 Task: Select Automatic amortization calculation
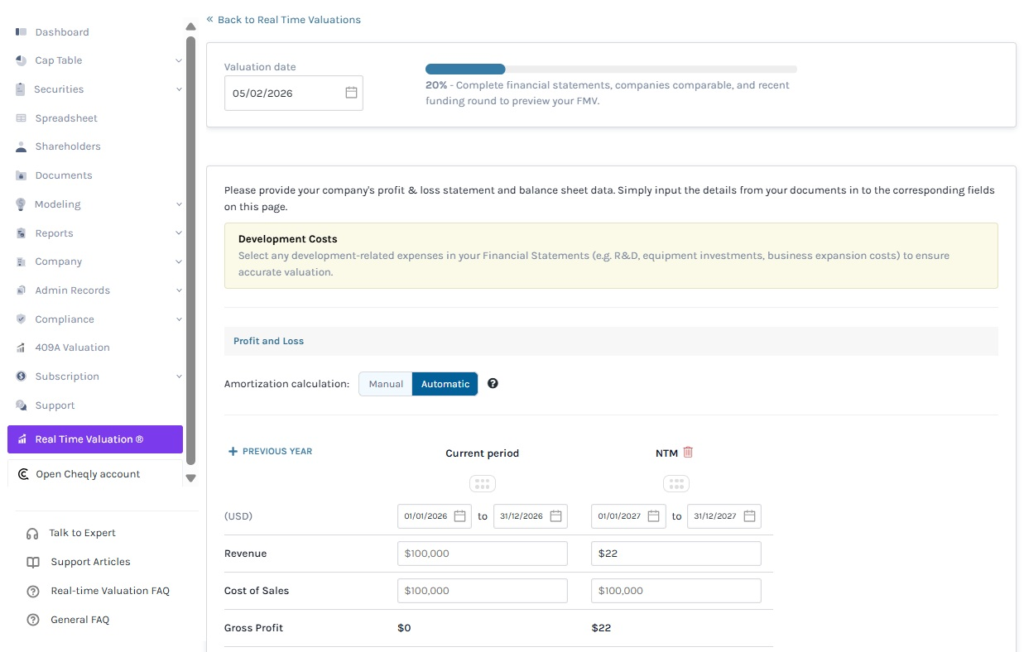coord(445,383)
